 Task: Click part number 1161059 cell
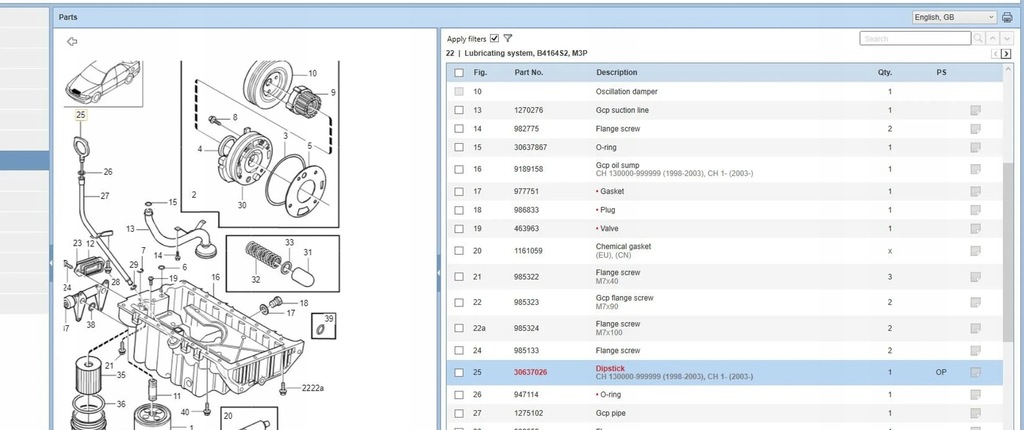(528, 251)
